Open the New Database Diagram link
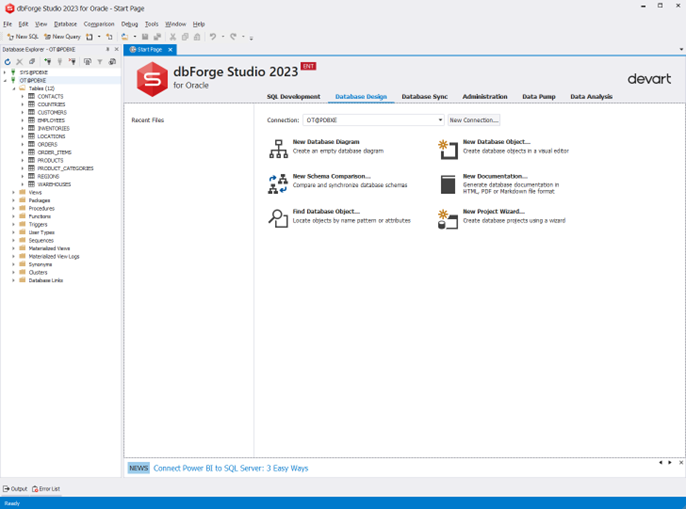This screenshot has height=509, width=686. tap(326, 142)
